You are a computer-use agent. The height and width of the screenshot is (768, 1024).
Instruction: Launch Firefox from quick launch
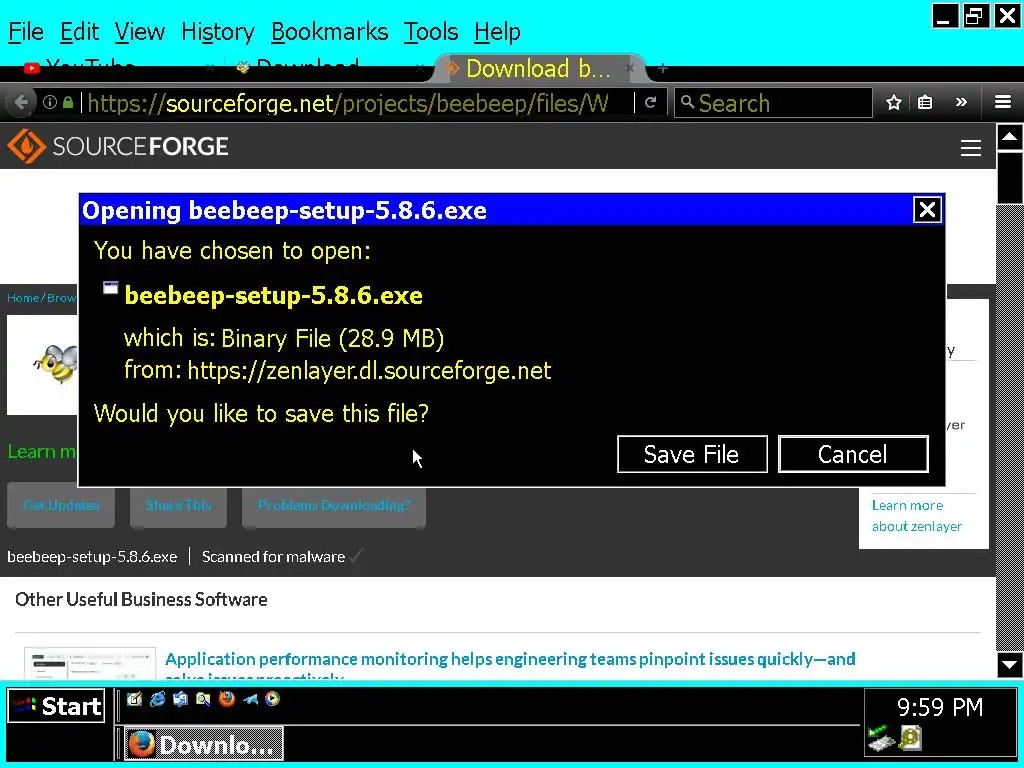(227, 699)
